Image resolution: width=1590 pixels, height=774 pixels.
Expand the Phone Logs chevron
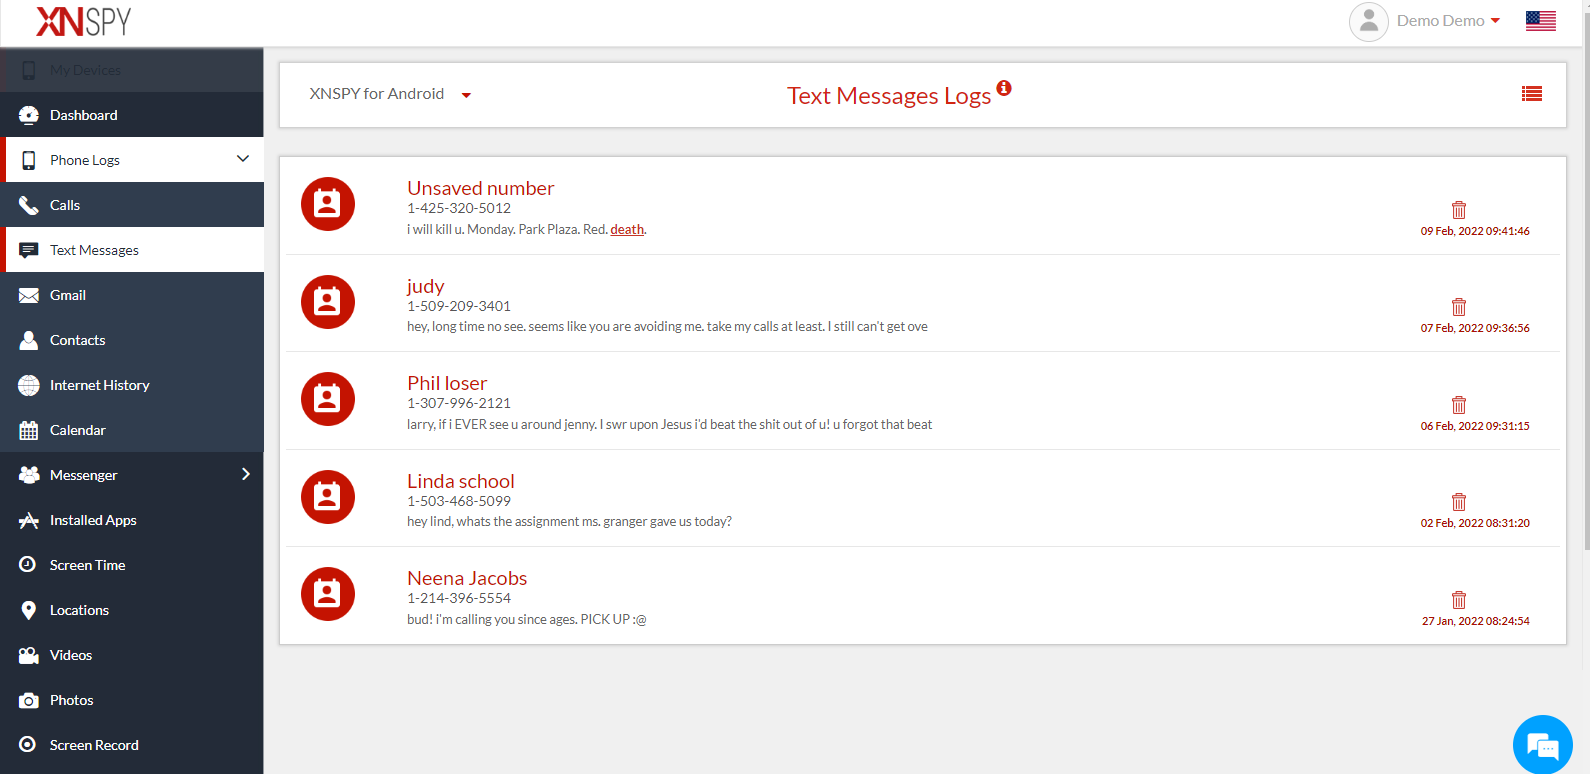(x=243, y=159)
